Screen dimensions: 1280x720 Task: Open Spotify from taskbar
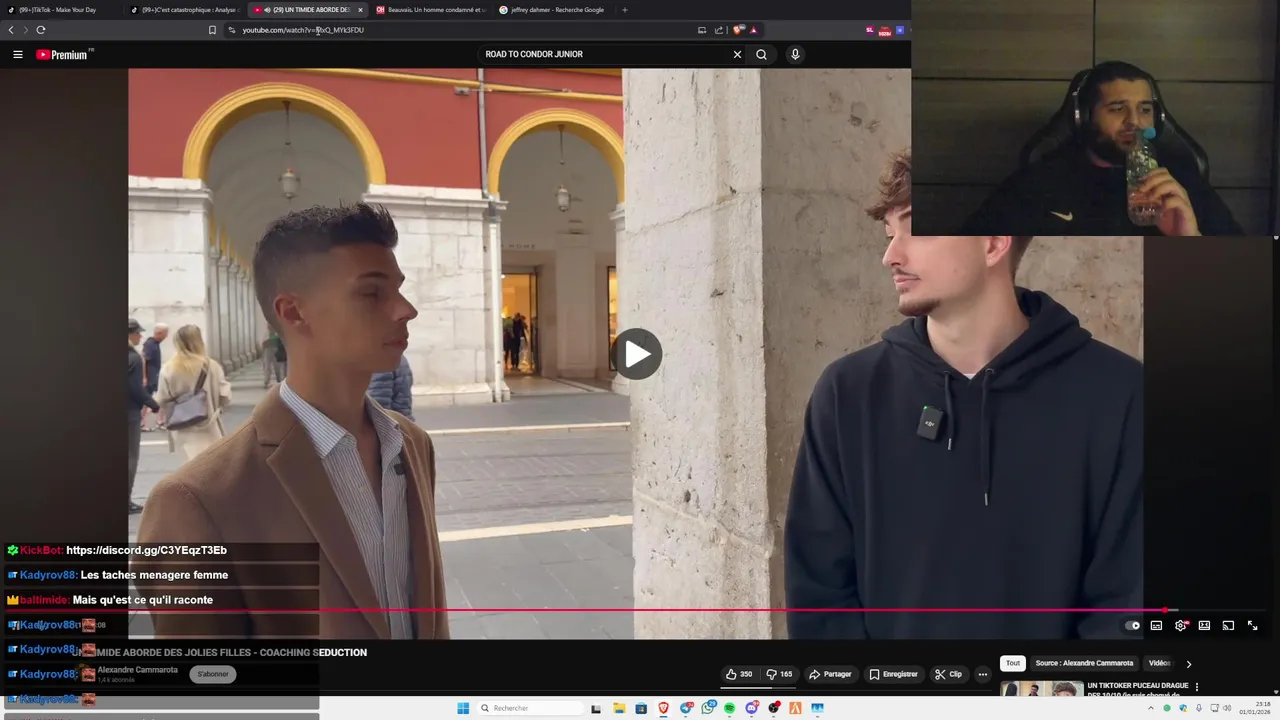click(x=730, y=708)
